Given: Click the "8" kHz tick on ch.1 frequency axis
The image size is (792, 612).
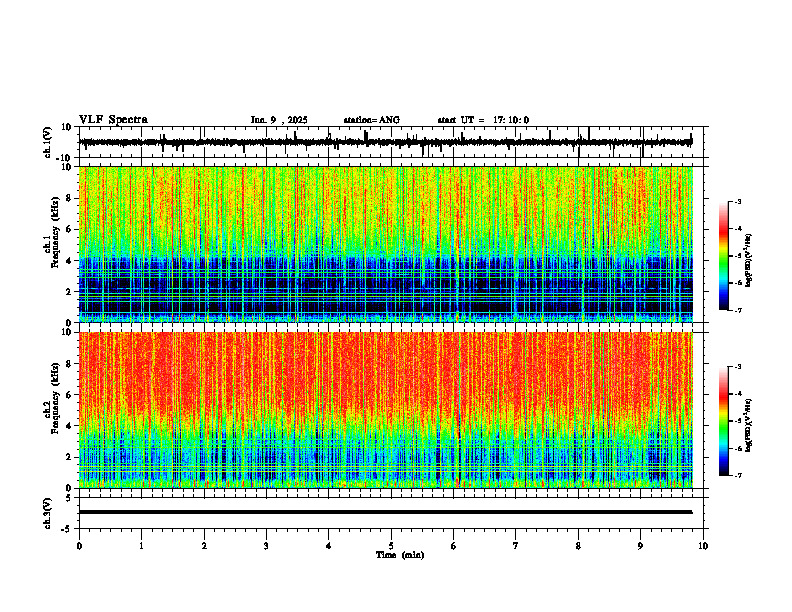Looking at the screenshot, I should click(x=69, y=198).
